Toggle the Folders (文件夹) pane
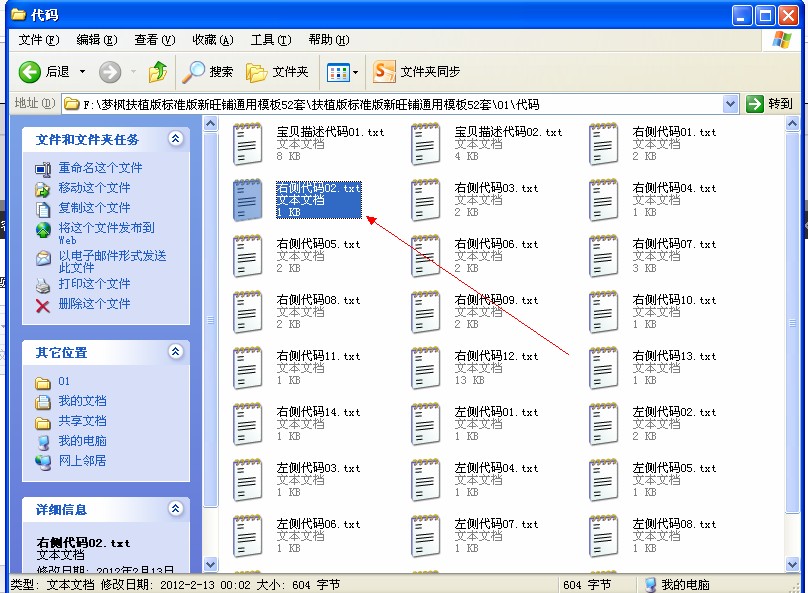808x593 pixels. pos(278,72)
